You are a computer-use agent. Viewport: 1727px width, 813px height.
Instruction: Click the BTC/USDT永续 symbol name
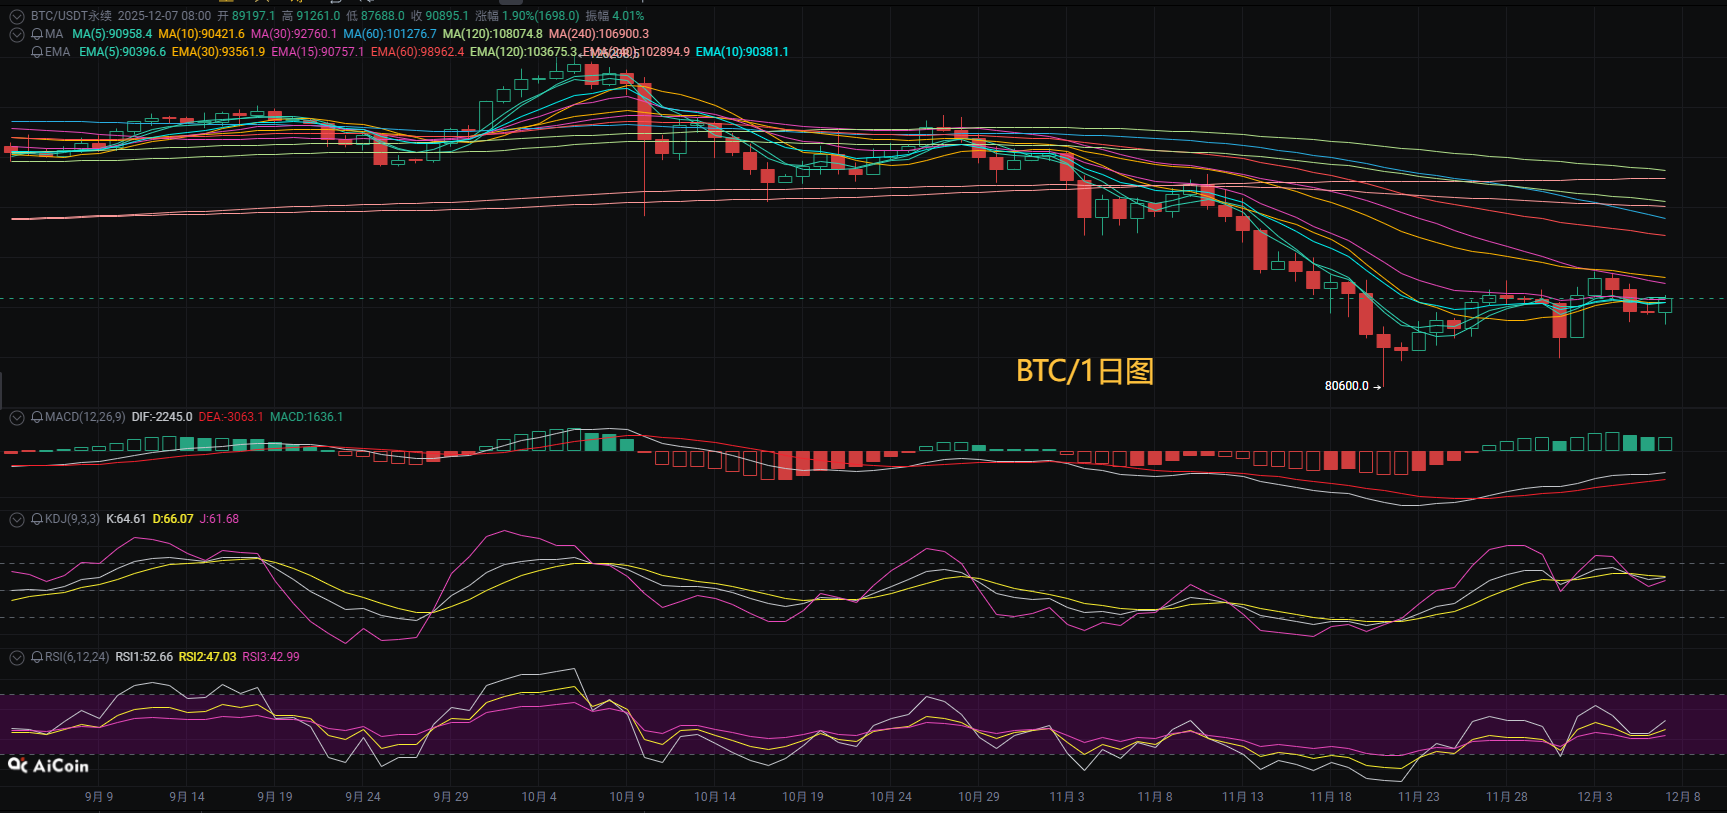point(71,16)
